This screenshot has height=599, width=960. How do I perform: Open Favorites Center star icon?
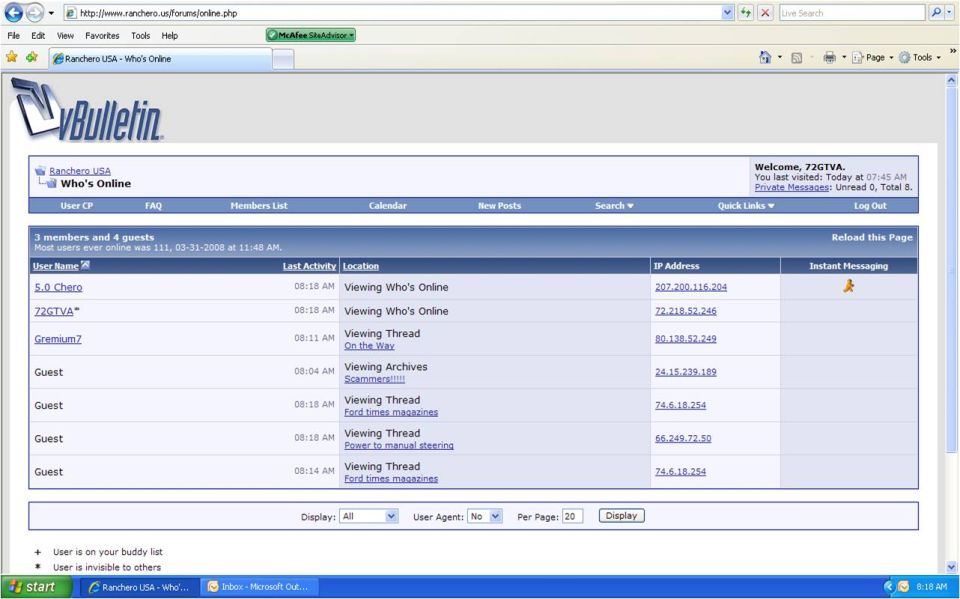click(x=12, y=57)
